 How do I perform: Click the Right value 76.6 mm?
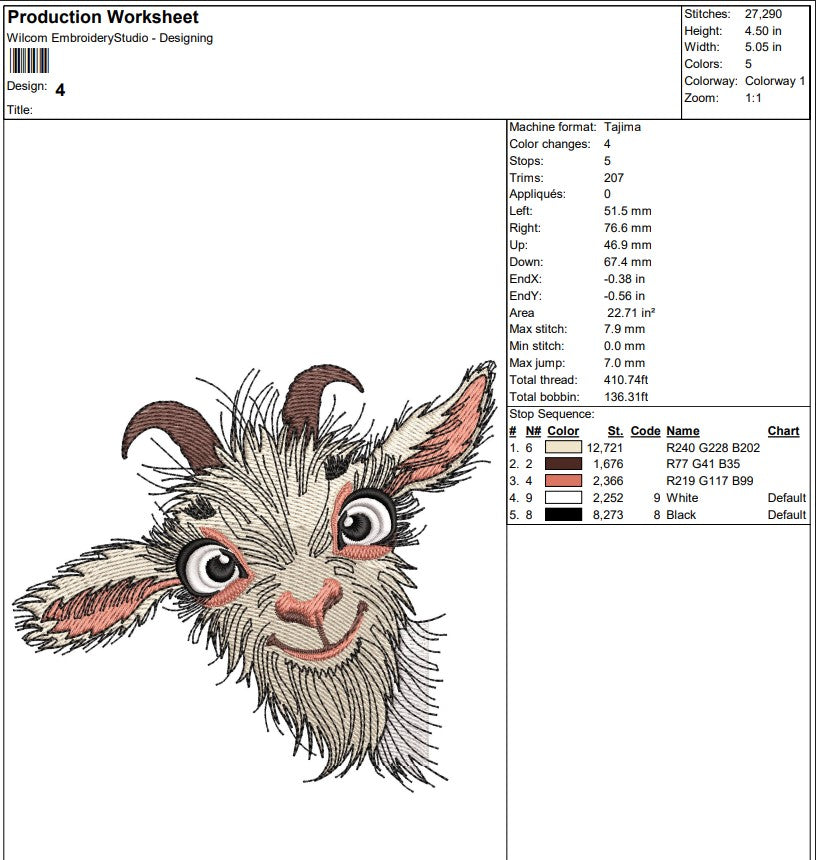(x=628, y=228)
